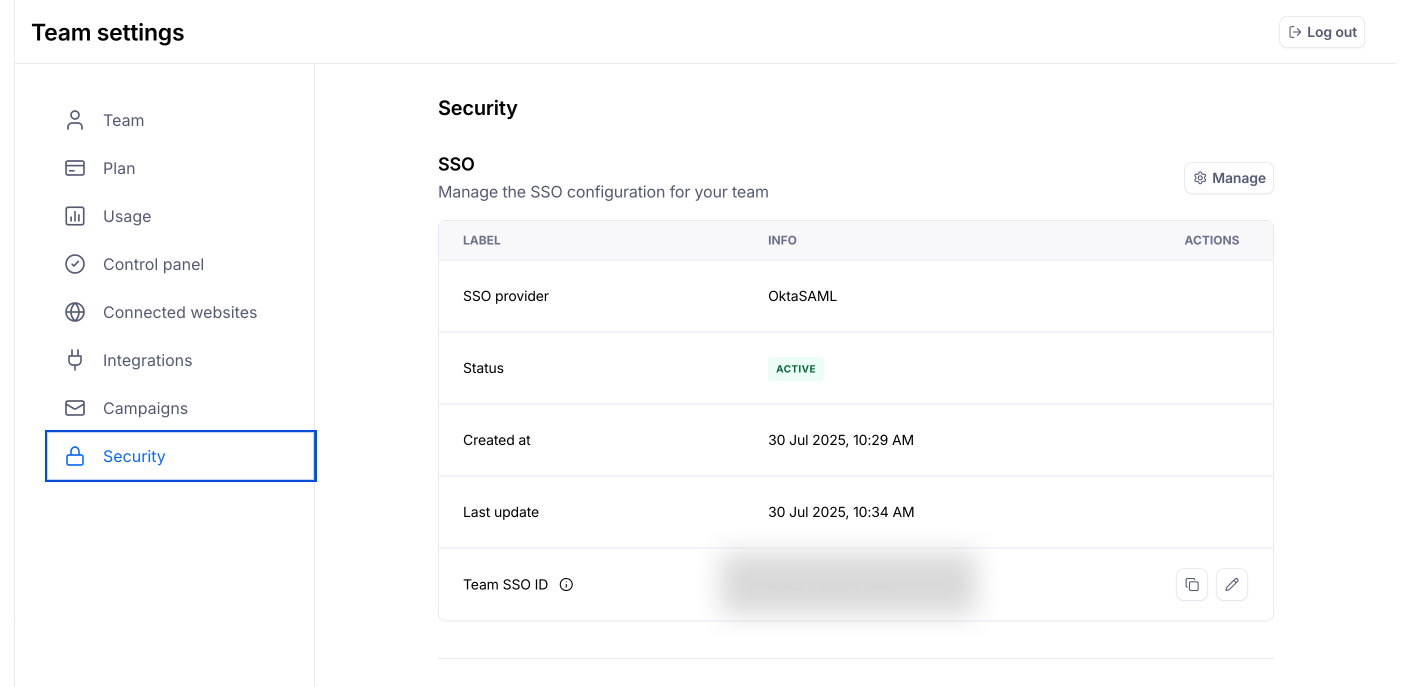Show Team SSO ID info tooltip
Viewport: 1410px width, 687px height.
pos(566,585)
